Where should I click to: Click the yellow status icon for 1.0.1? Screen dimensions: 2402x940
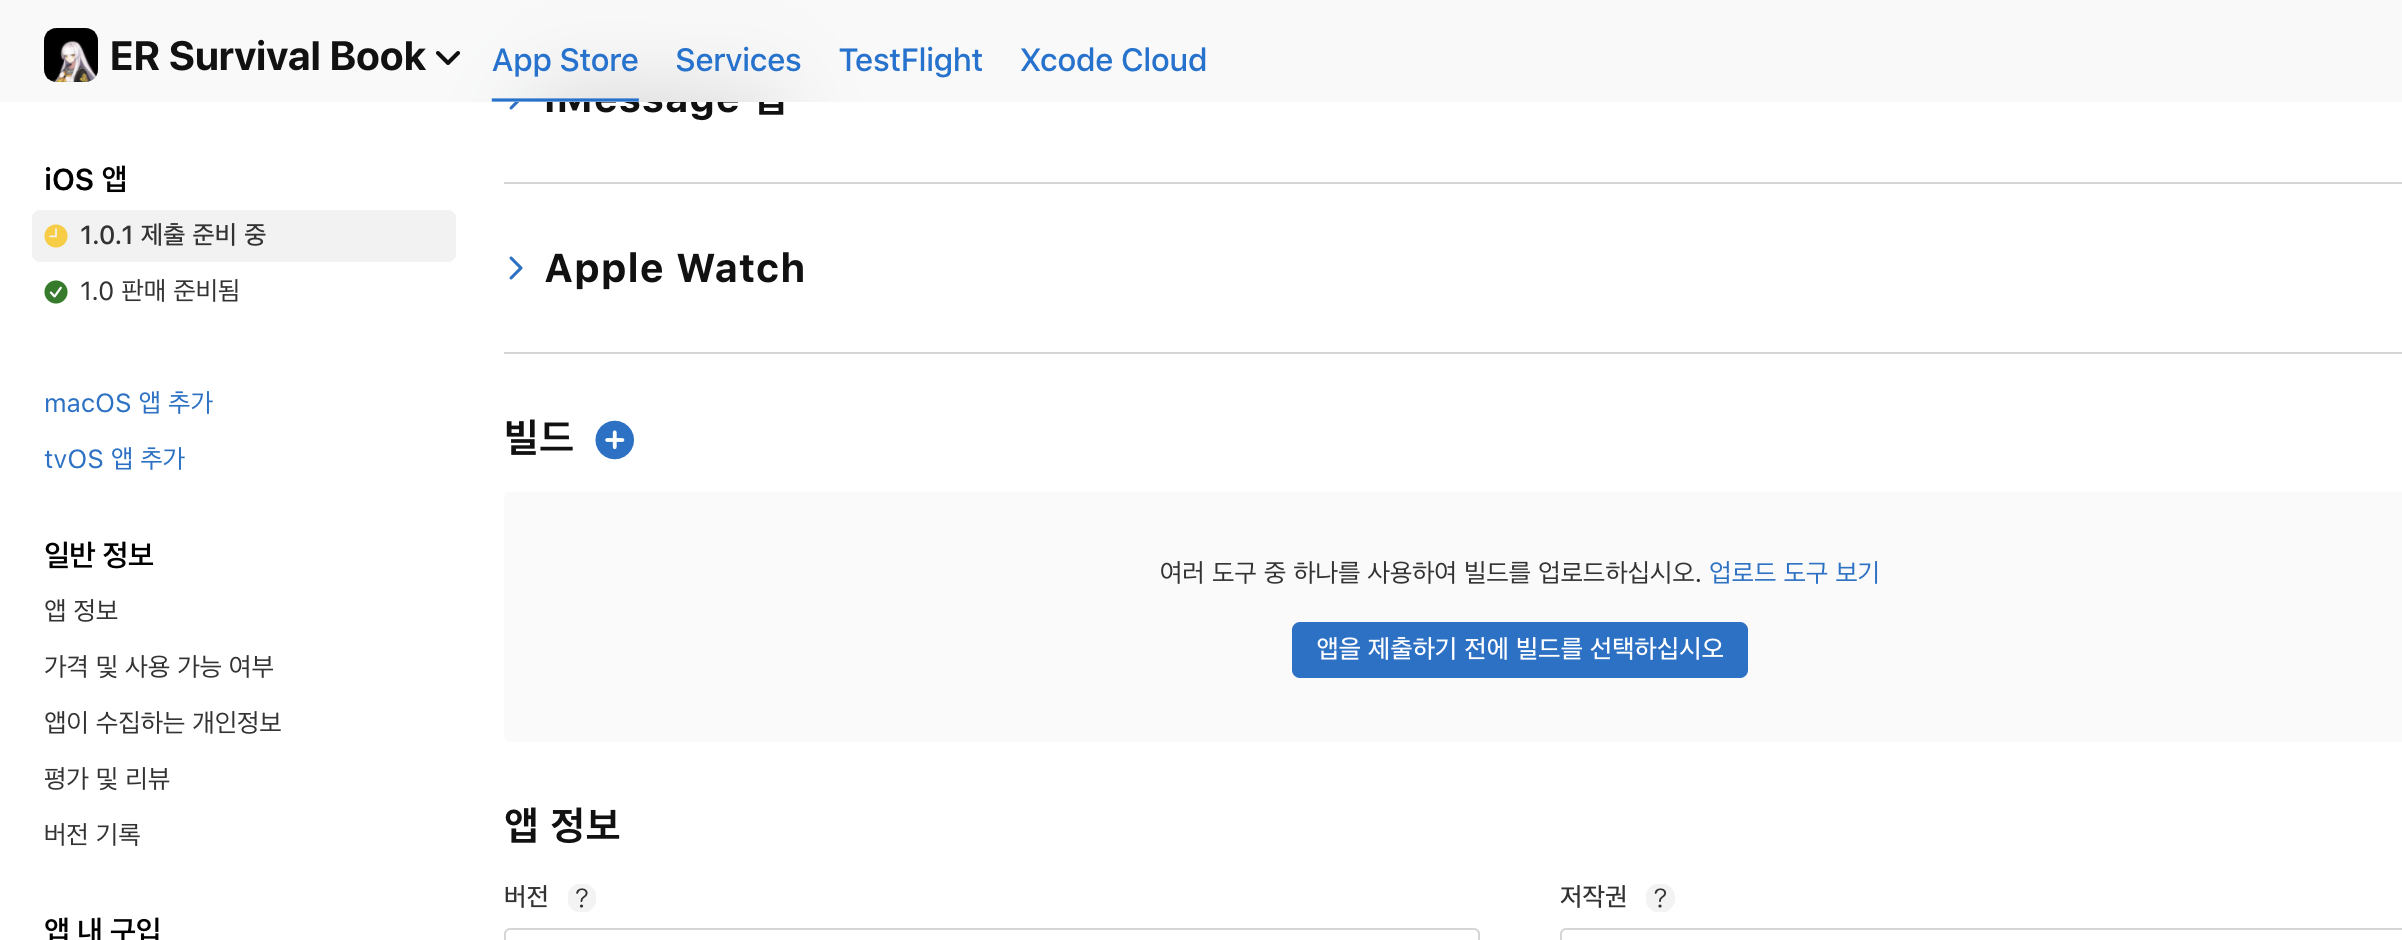[56, 236]
